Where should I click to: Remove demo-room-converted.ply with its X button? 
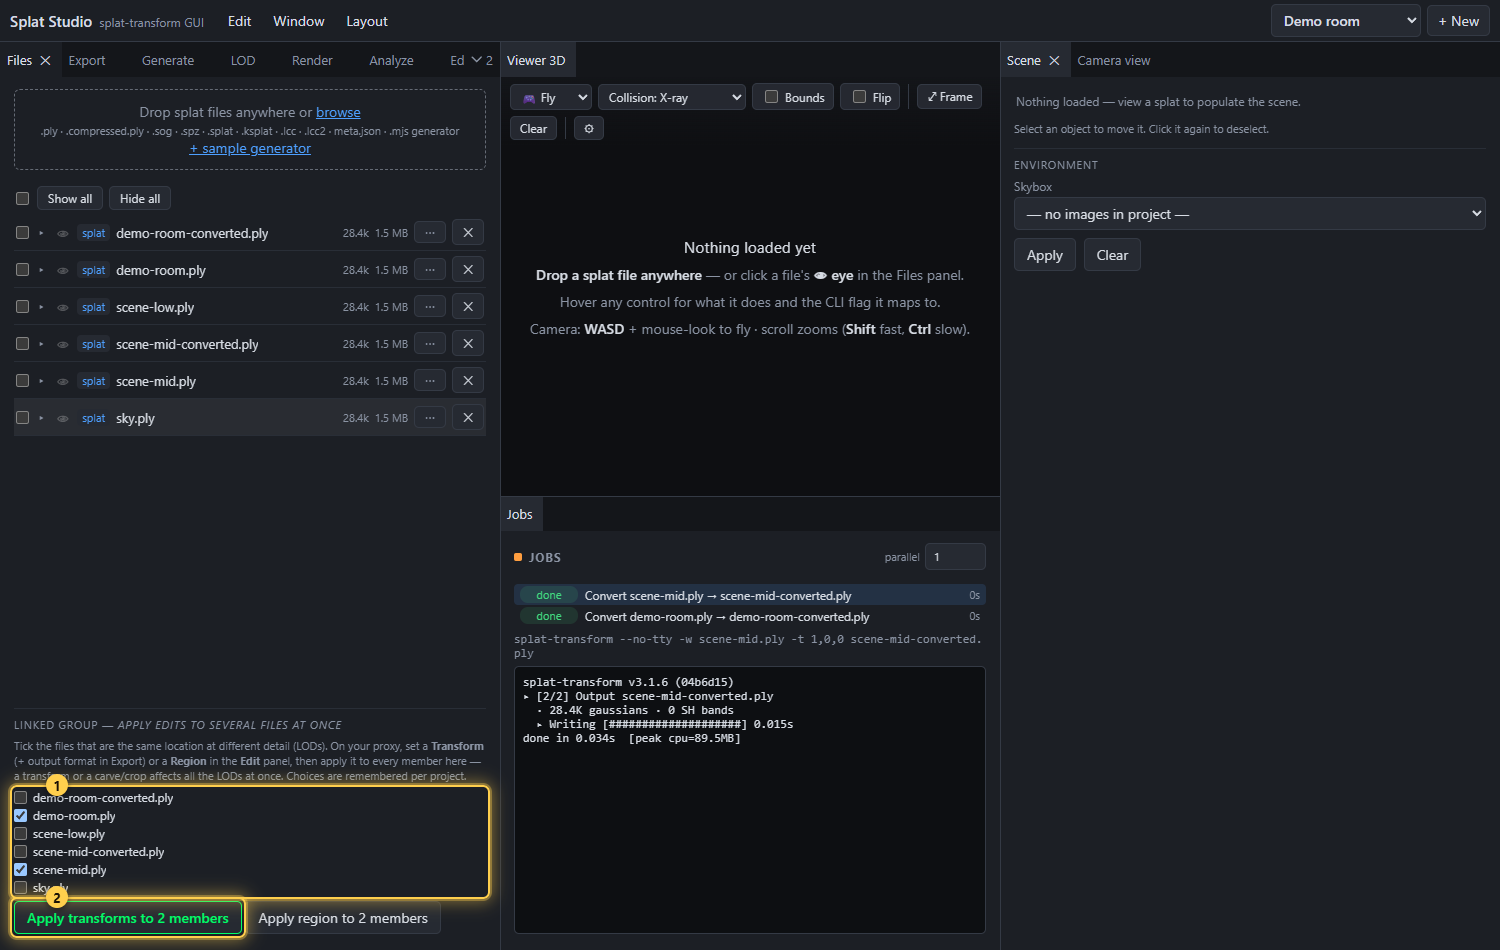tap(468, 233)
